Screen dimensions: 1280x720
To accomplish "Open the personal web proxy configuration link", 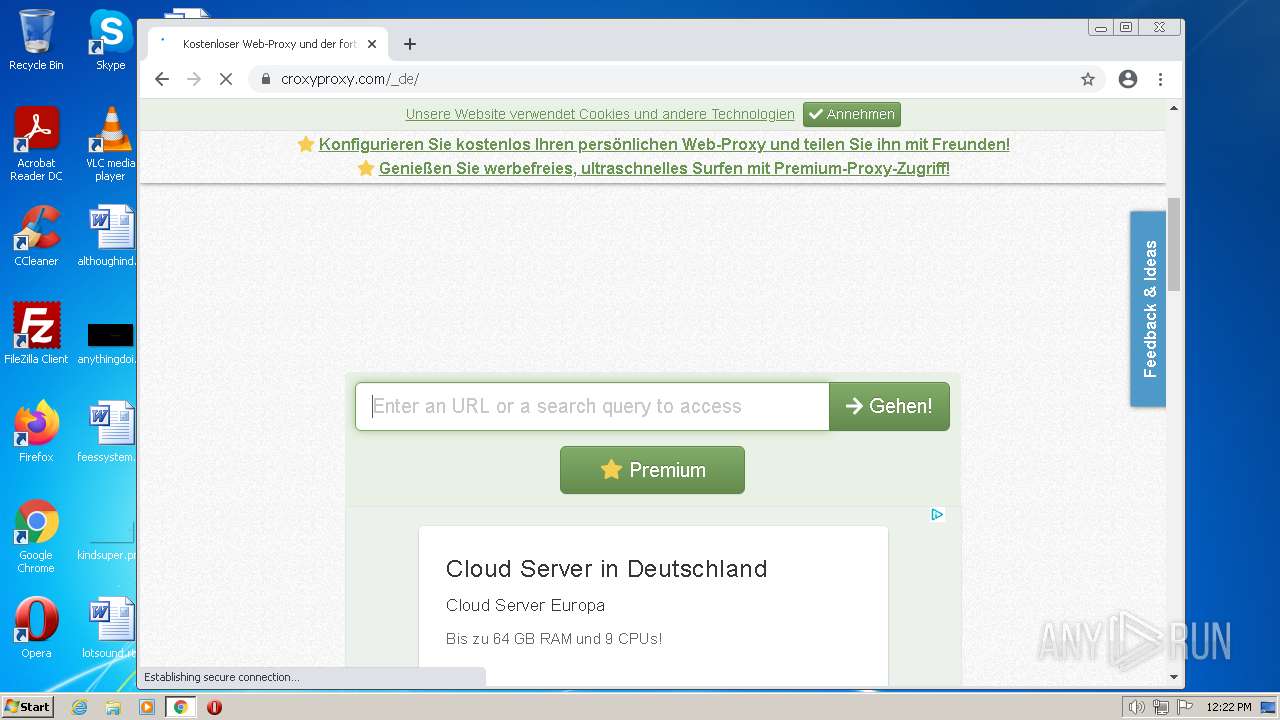I will point(664,144).
